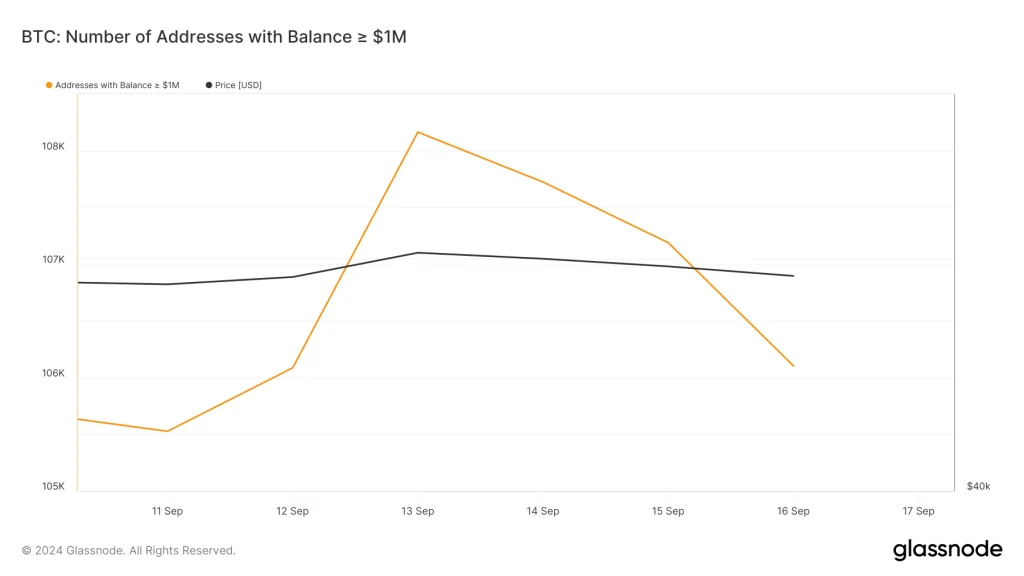The height and width of the screenshot is (576, 1024).
Task: Click the 17 Sep date label
Action: [918, 511]
